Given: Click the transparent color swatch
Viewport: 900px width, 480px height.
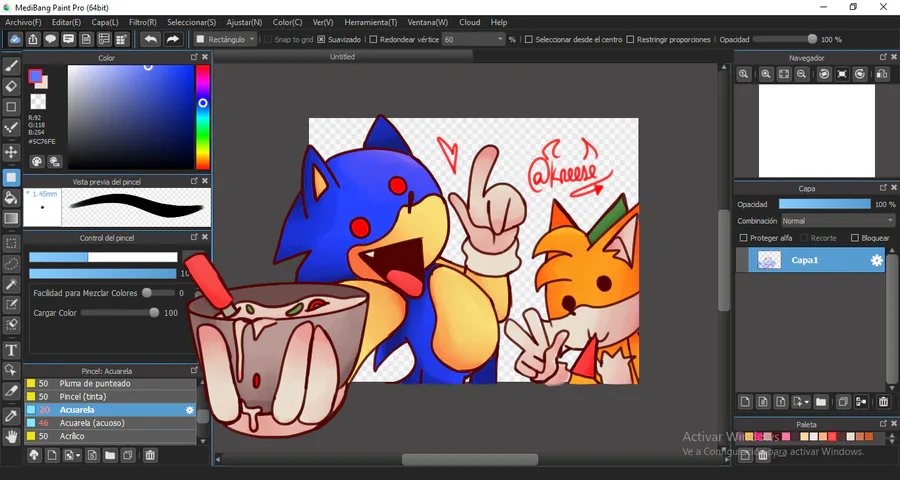Looking at the screenshot, I should (38, 102).
